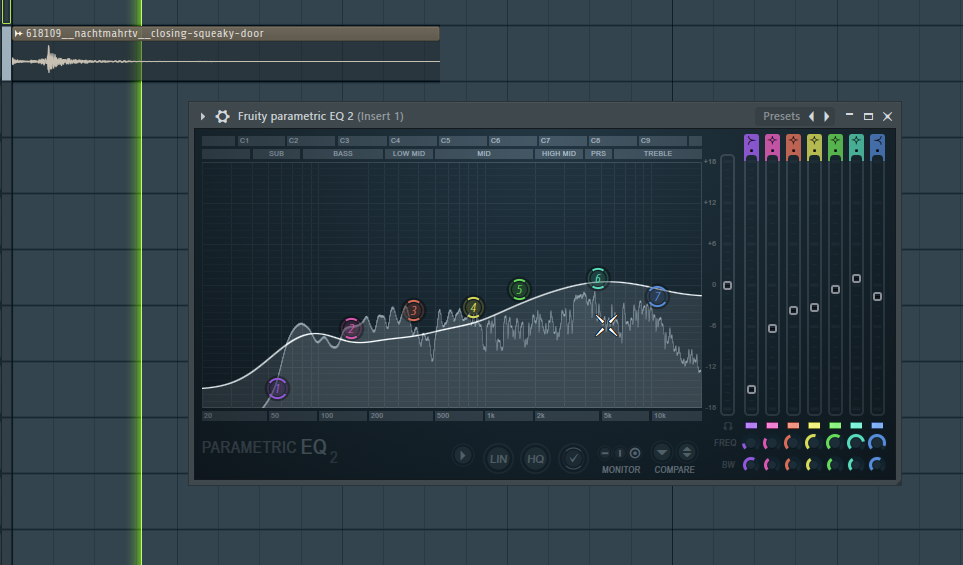Screen dimensions: 963x565
Task: Toggle LIN linear phase mode
Action: [498, 459]
